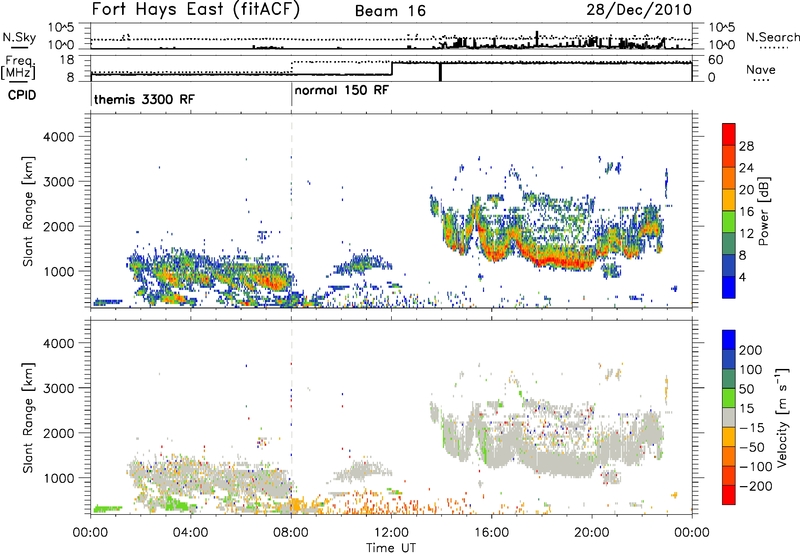This screenshot has height=554, width=800.
Task: Click the velocity panel 'Slant Range [km]' label
Action: (x=28, y=417)
